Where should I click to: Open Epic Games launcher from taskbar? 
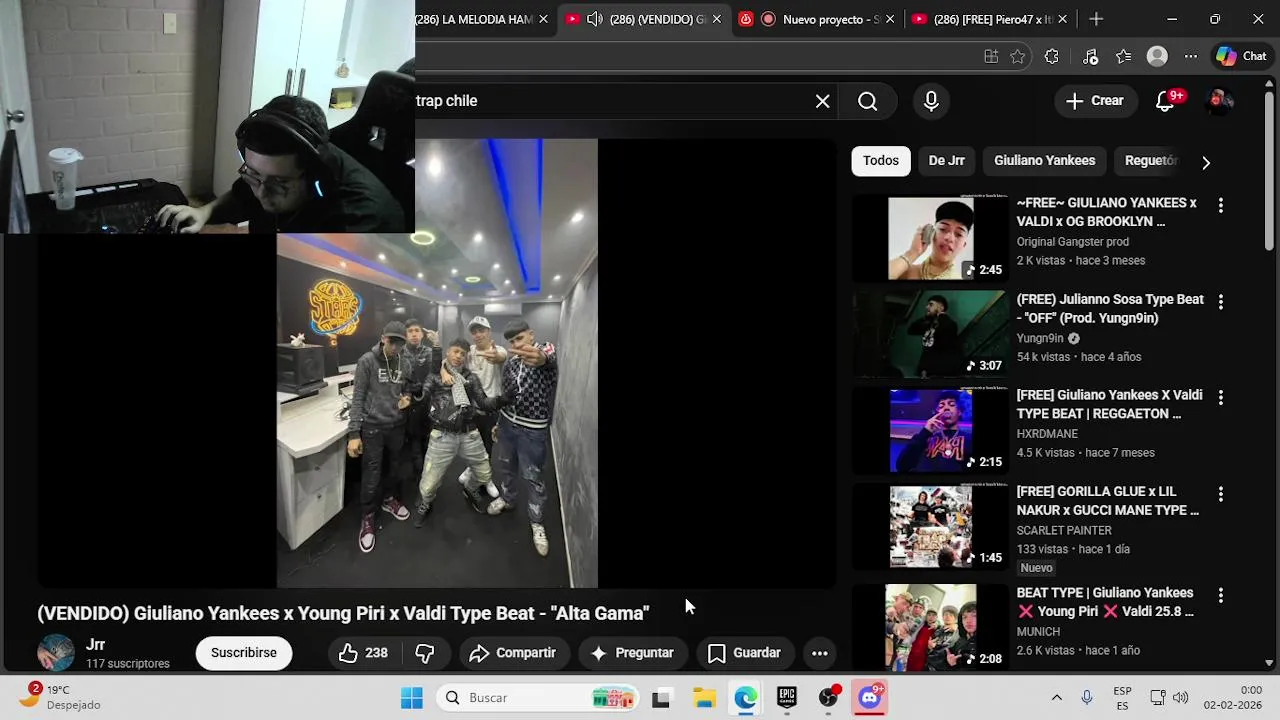point(787,698)
